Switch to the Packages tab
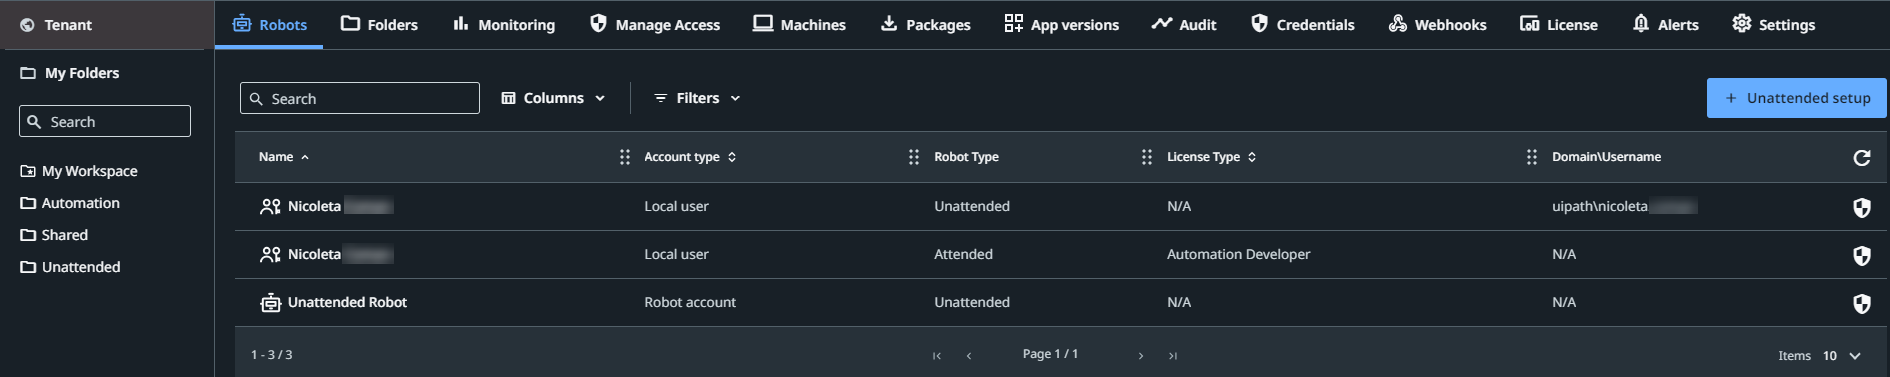Viewport: 1890px width, 377px height. (925, 24)
